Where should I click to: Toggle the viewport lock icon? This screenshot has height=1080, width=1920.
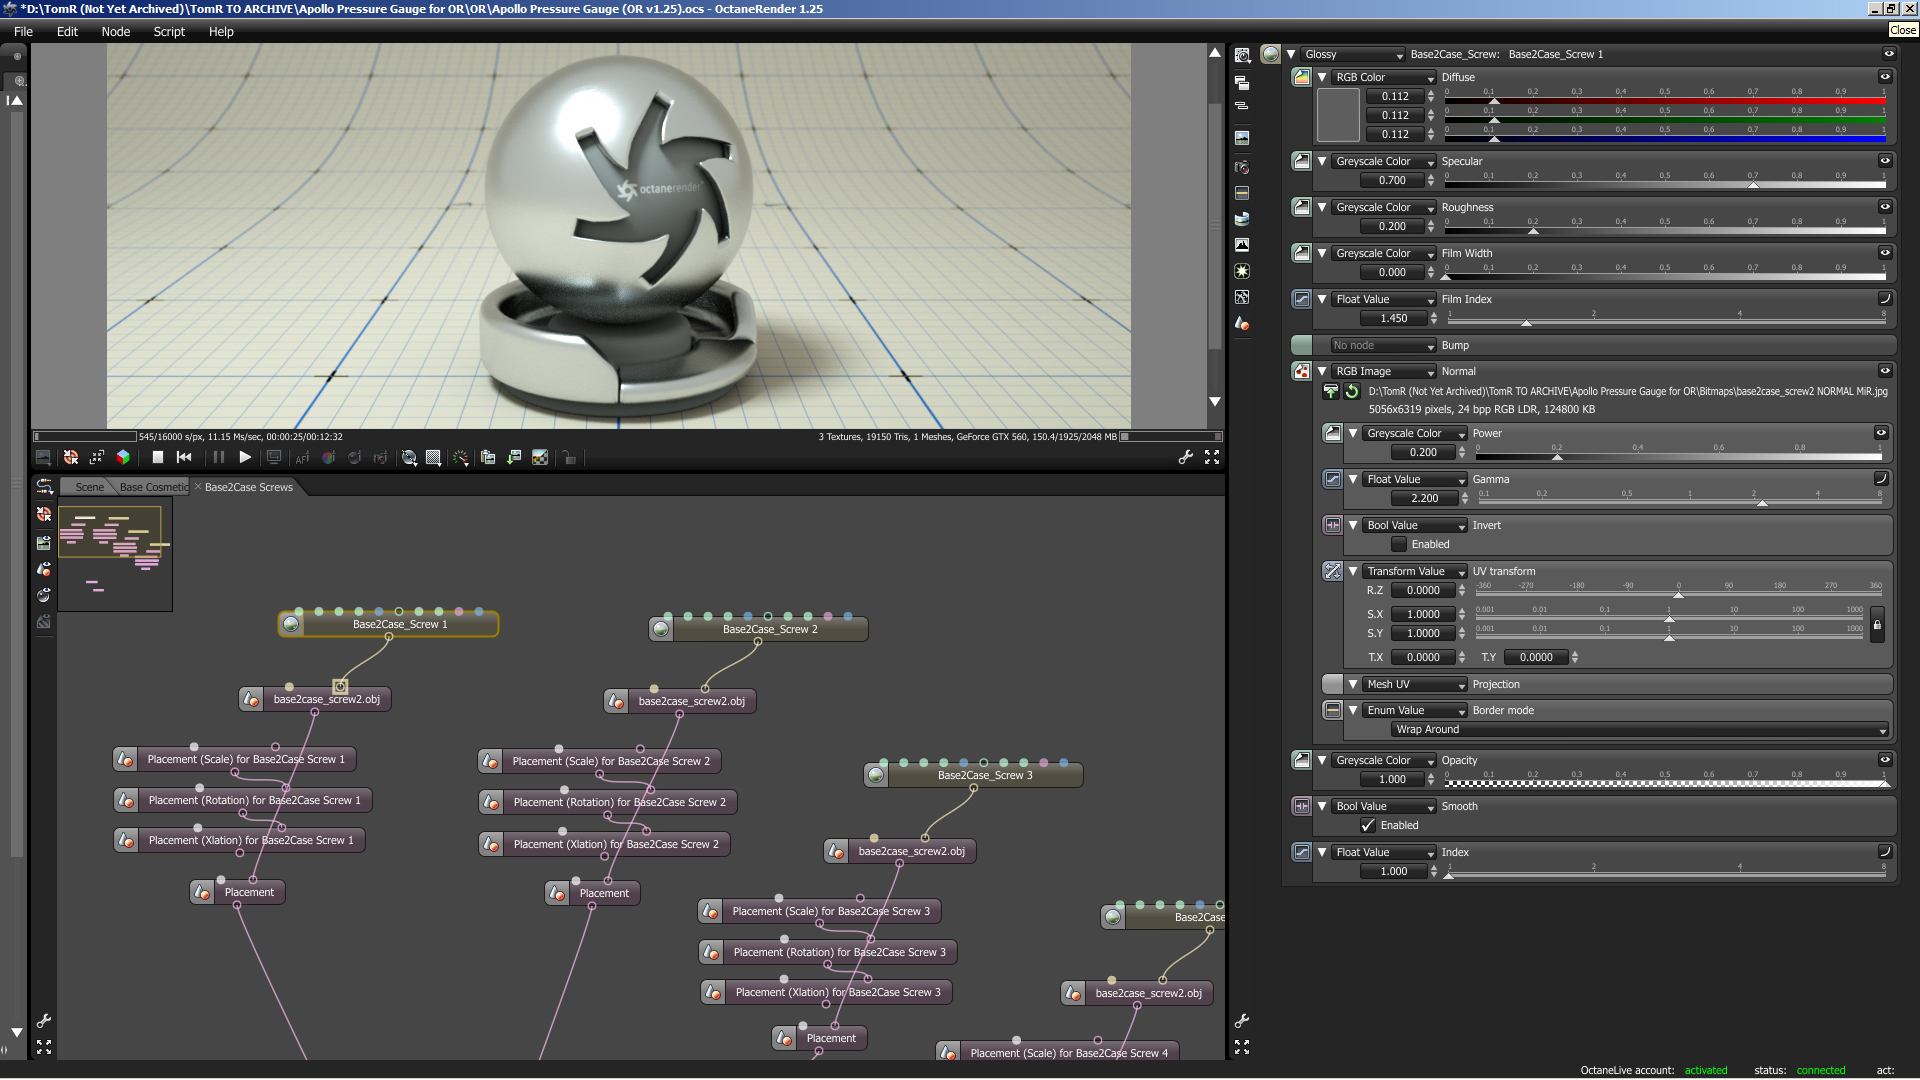569,458
